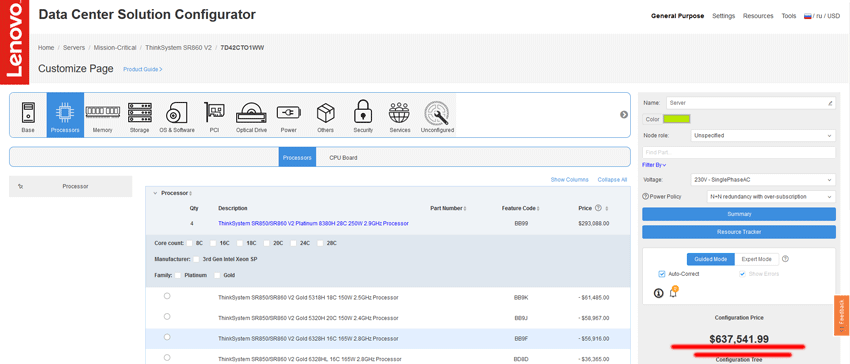Click the help icon next to Expert Mode
This screenshot has width=850, height=364.
pos(785,259)
